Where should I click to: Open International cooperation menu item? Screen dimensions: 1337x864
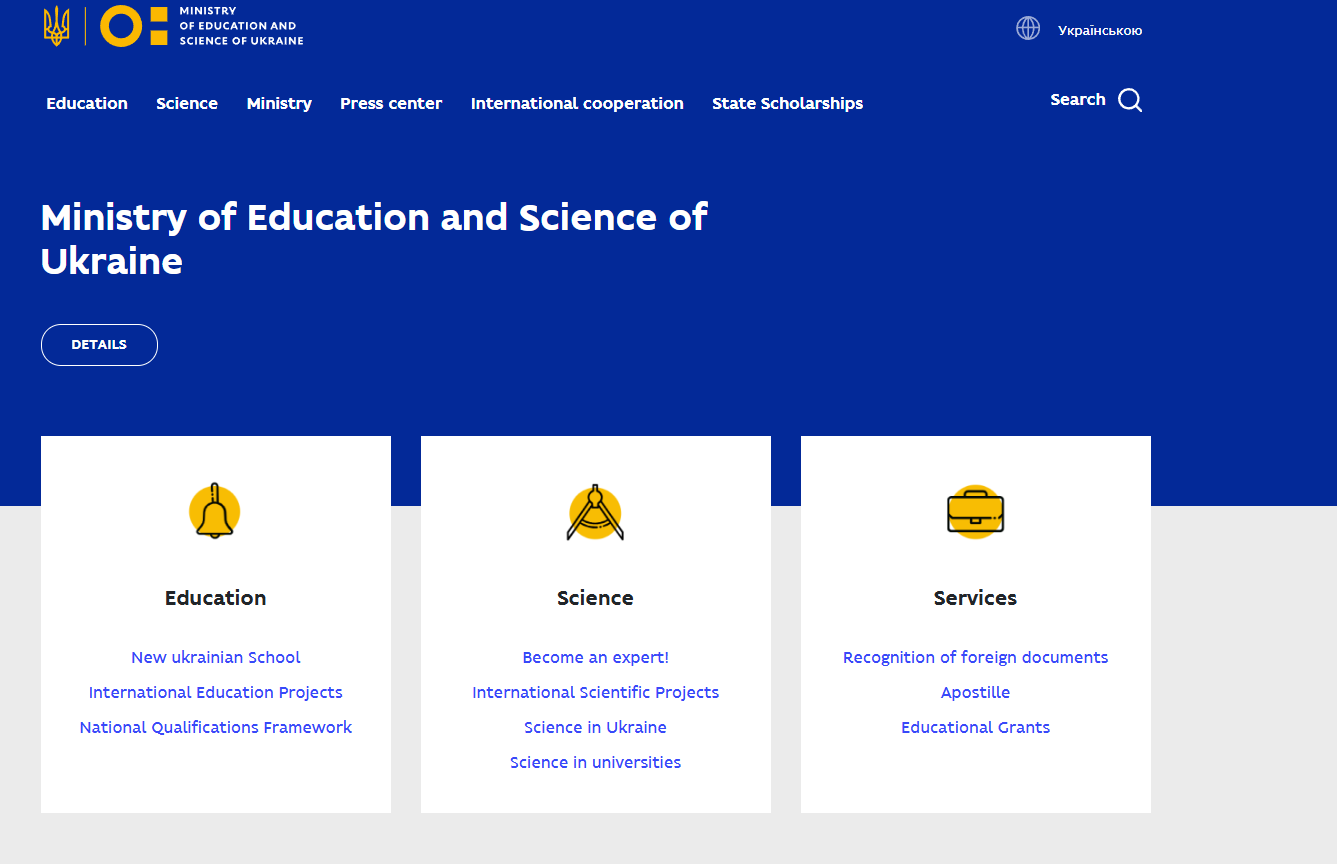tap(577, 103)
